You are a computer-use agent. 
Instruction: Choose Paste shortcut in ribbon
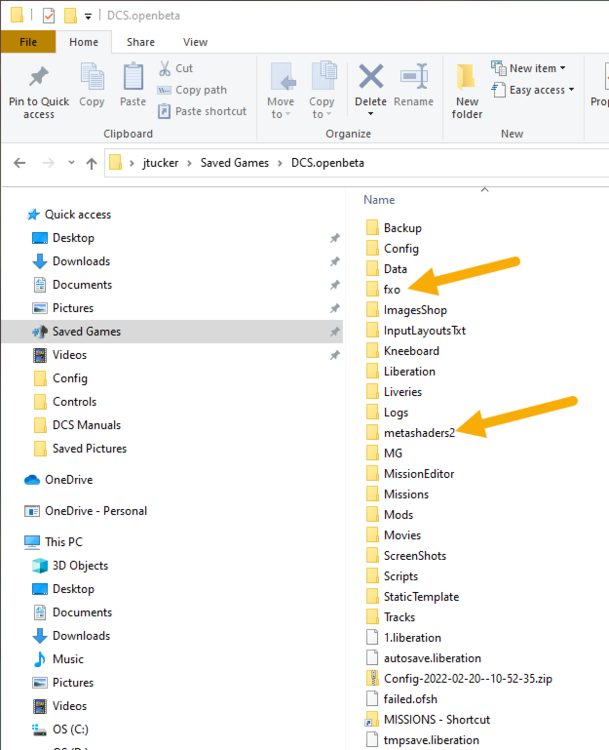202,111
